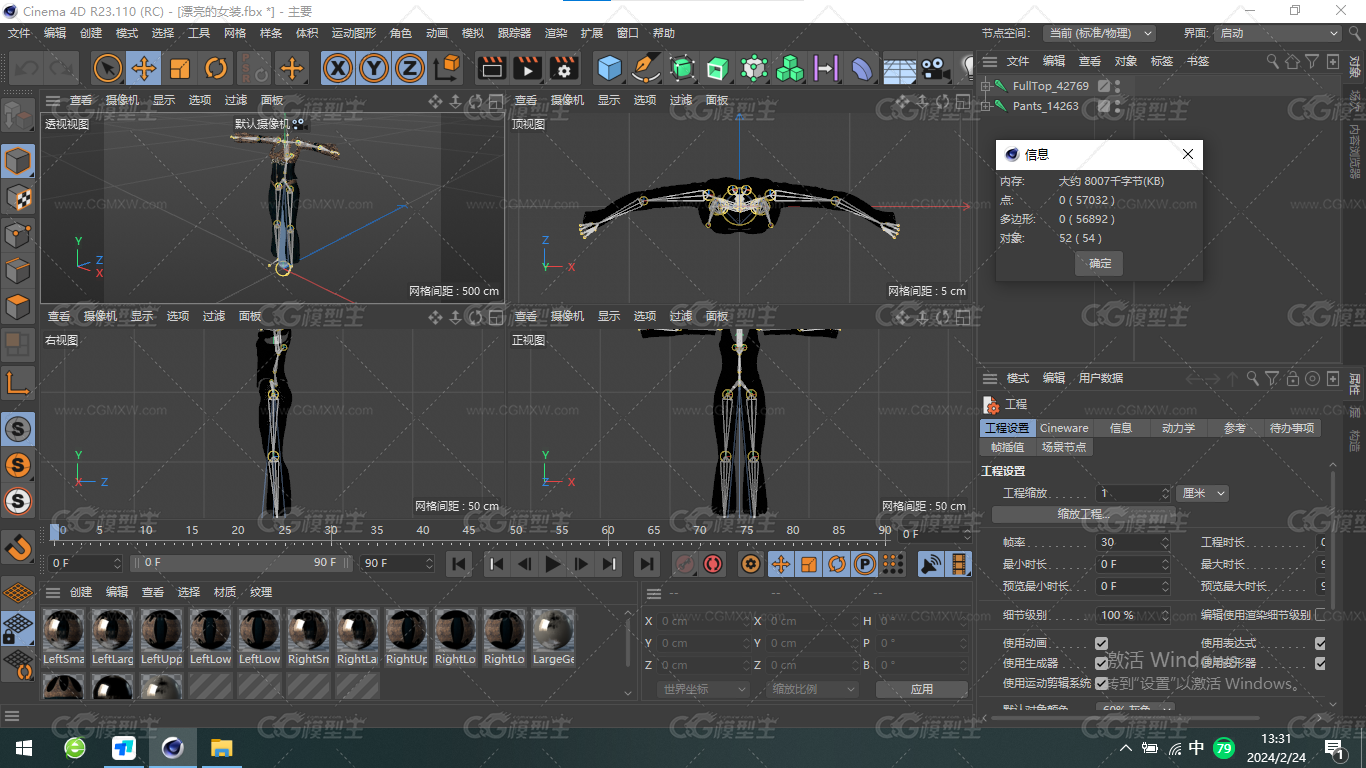Render to Picture Viewer icon
Image resolution: width=1366 pixels, height=768 pixels.
(527, 68)
